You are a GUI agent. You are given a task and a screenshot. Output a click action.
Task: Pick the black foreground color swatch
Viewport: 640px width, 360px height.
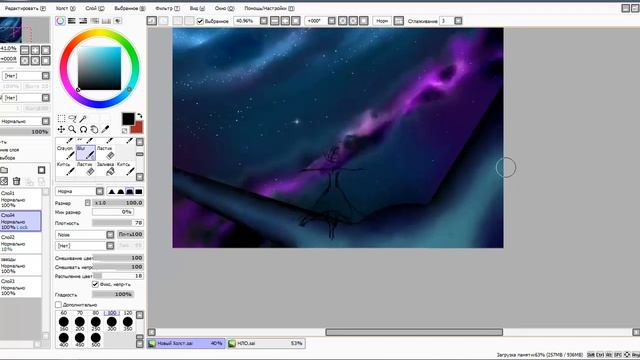(128, 119)
